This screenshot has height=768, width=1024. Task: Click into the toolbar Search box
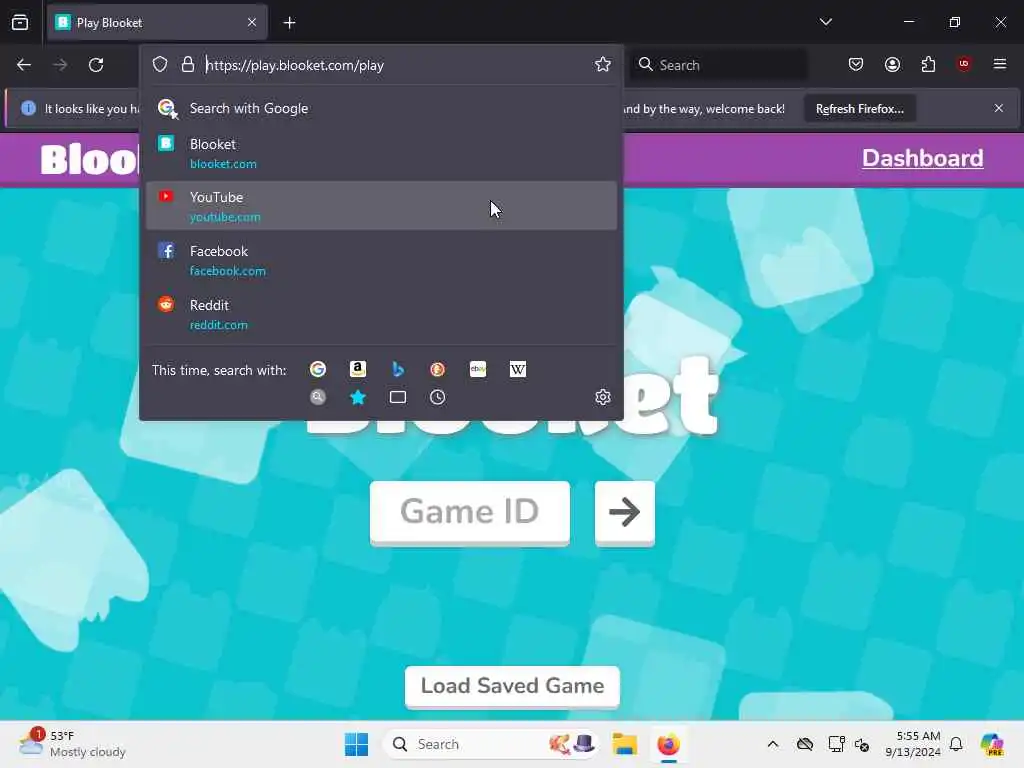coord(718,65)
